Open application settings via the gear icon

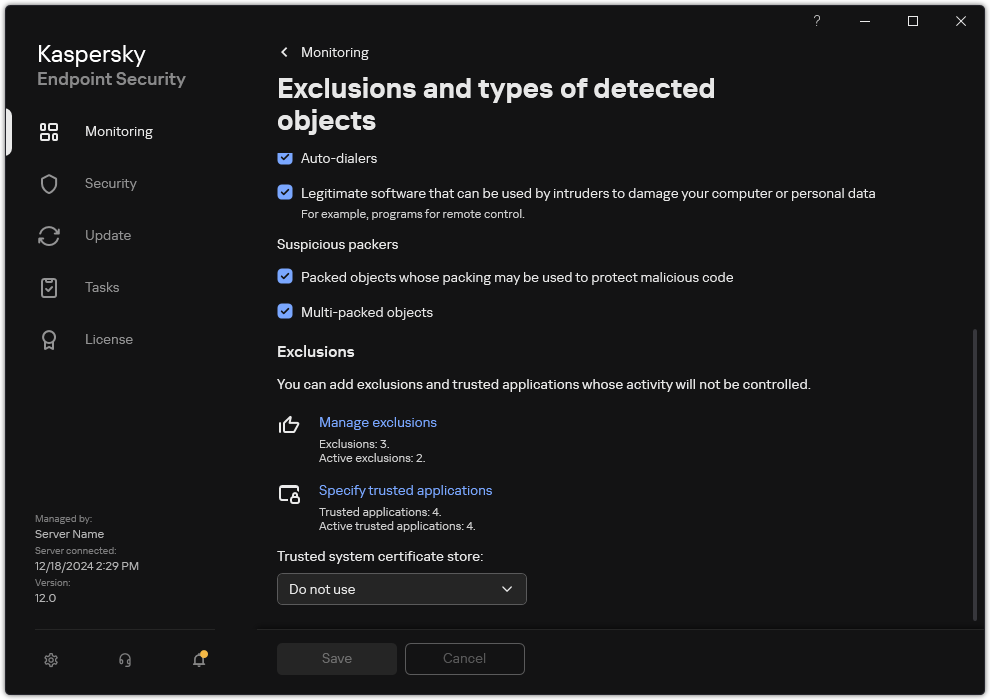pos(51,660)
